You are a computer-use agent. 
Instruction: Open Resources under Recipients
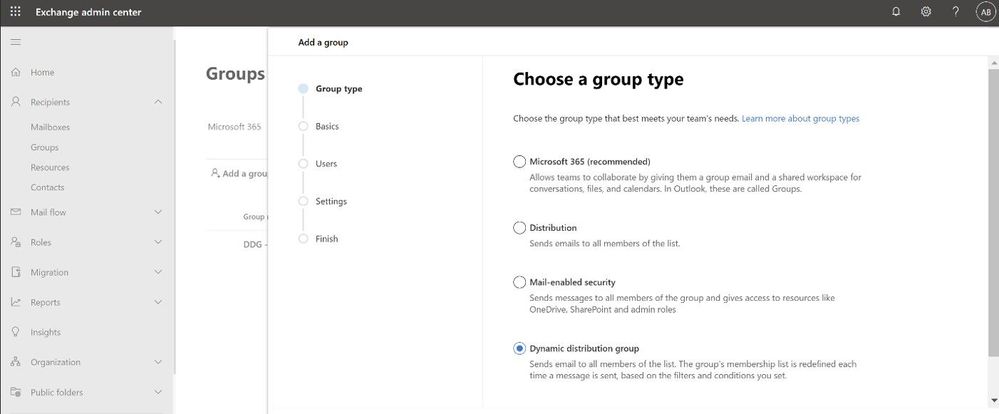point(50,168)
